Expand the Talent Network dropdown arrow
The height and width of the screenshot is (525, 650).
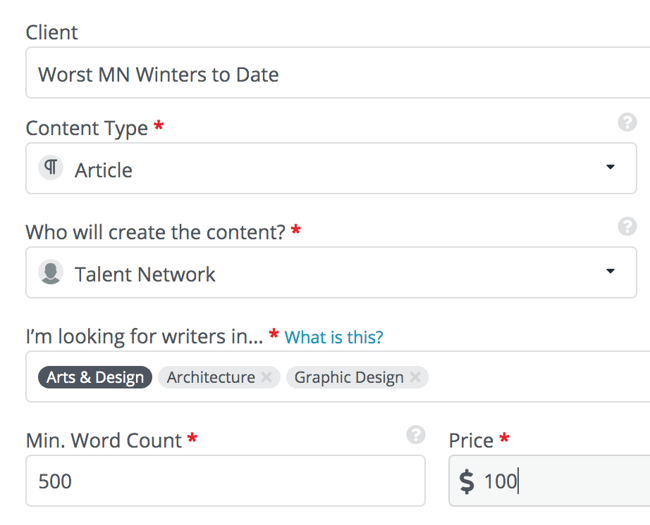[610, 271]
